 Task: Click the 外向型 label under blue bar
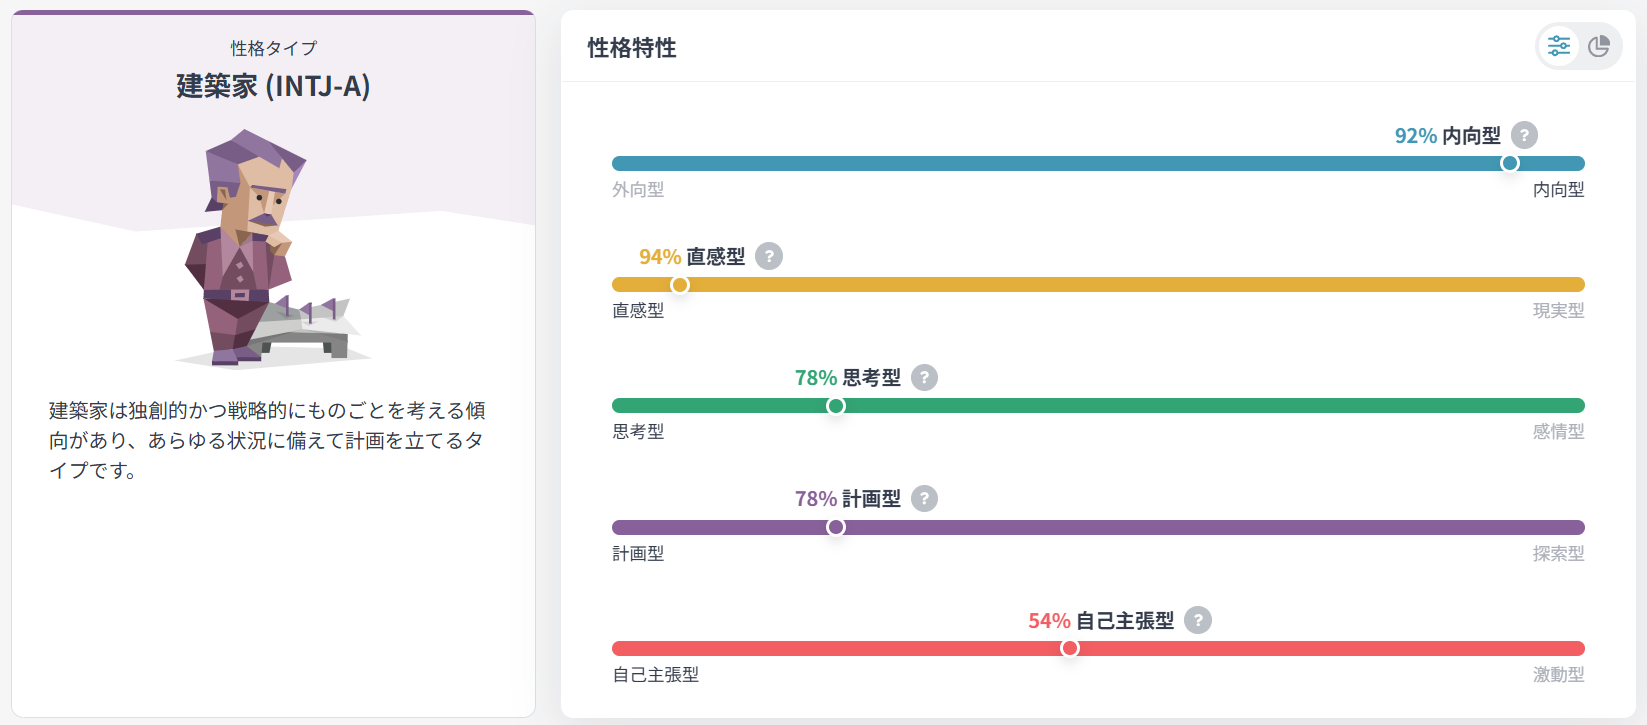[638, 190]
